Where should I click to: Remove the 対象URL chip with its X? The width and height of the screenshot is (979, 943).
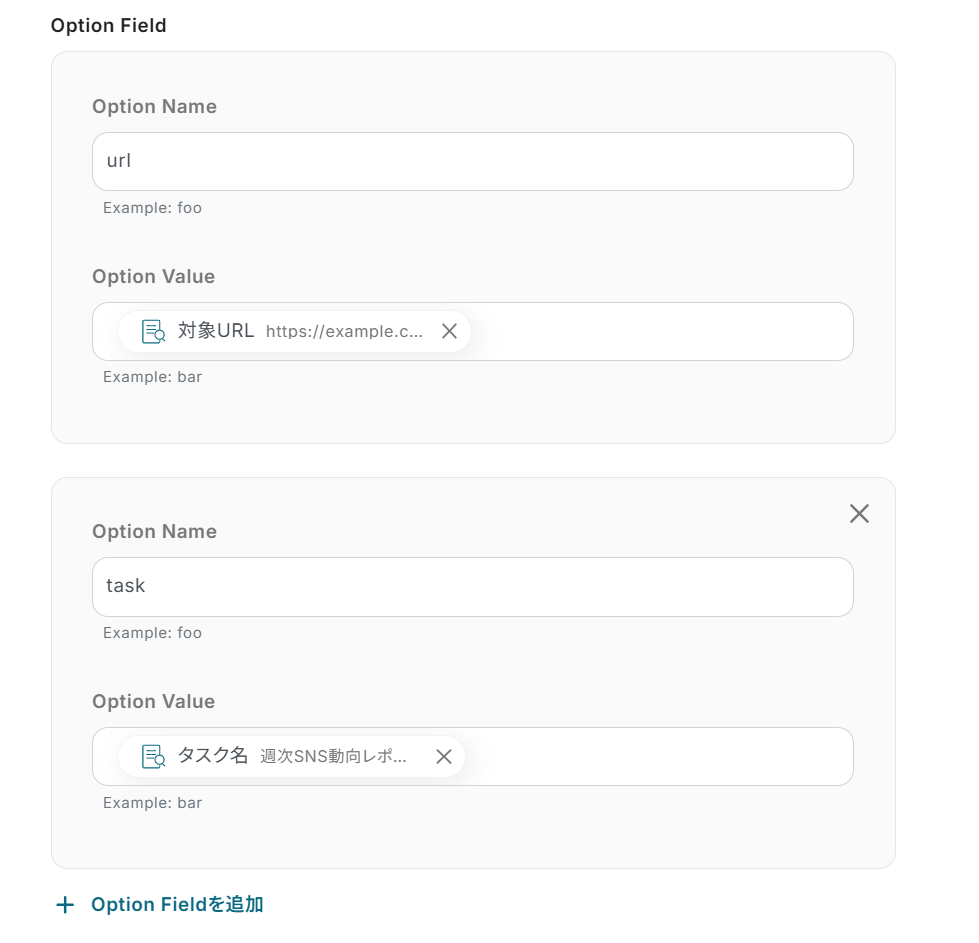[449, 331]
